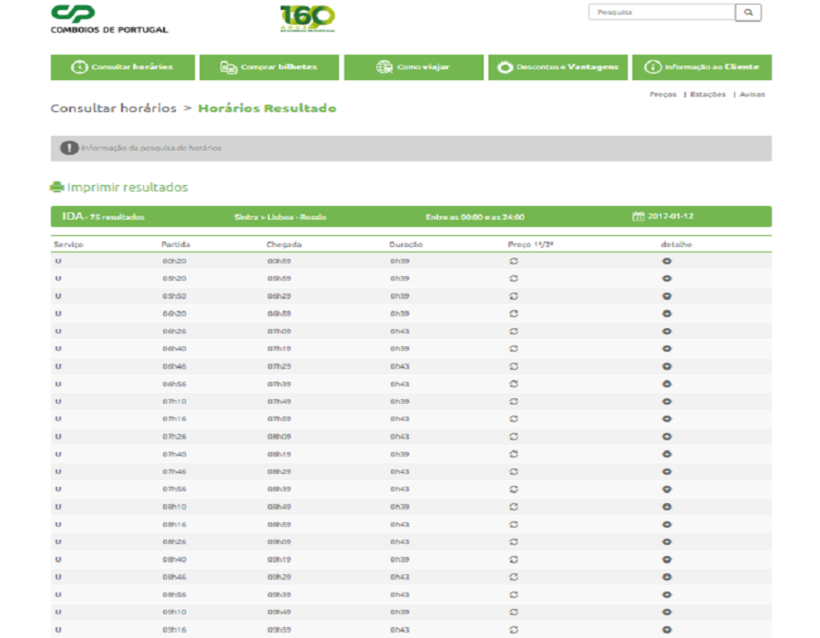
Task: Open details for the 09h10 train
Action: (x=667, y=611)
